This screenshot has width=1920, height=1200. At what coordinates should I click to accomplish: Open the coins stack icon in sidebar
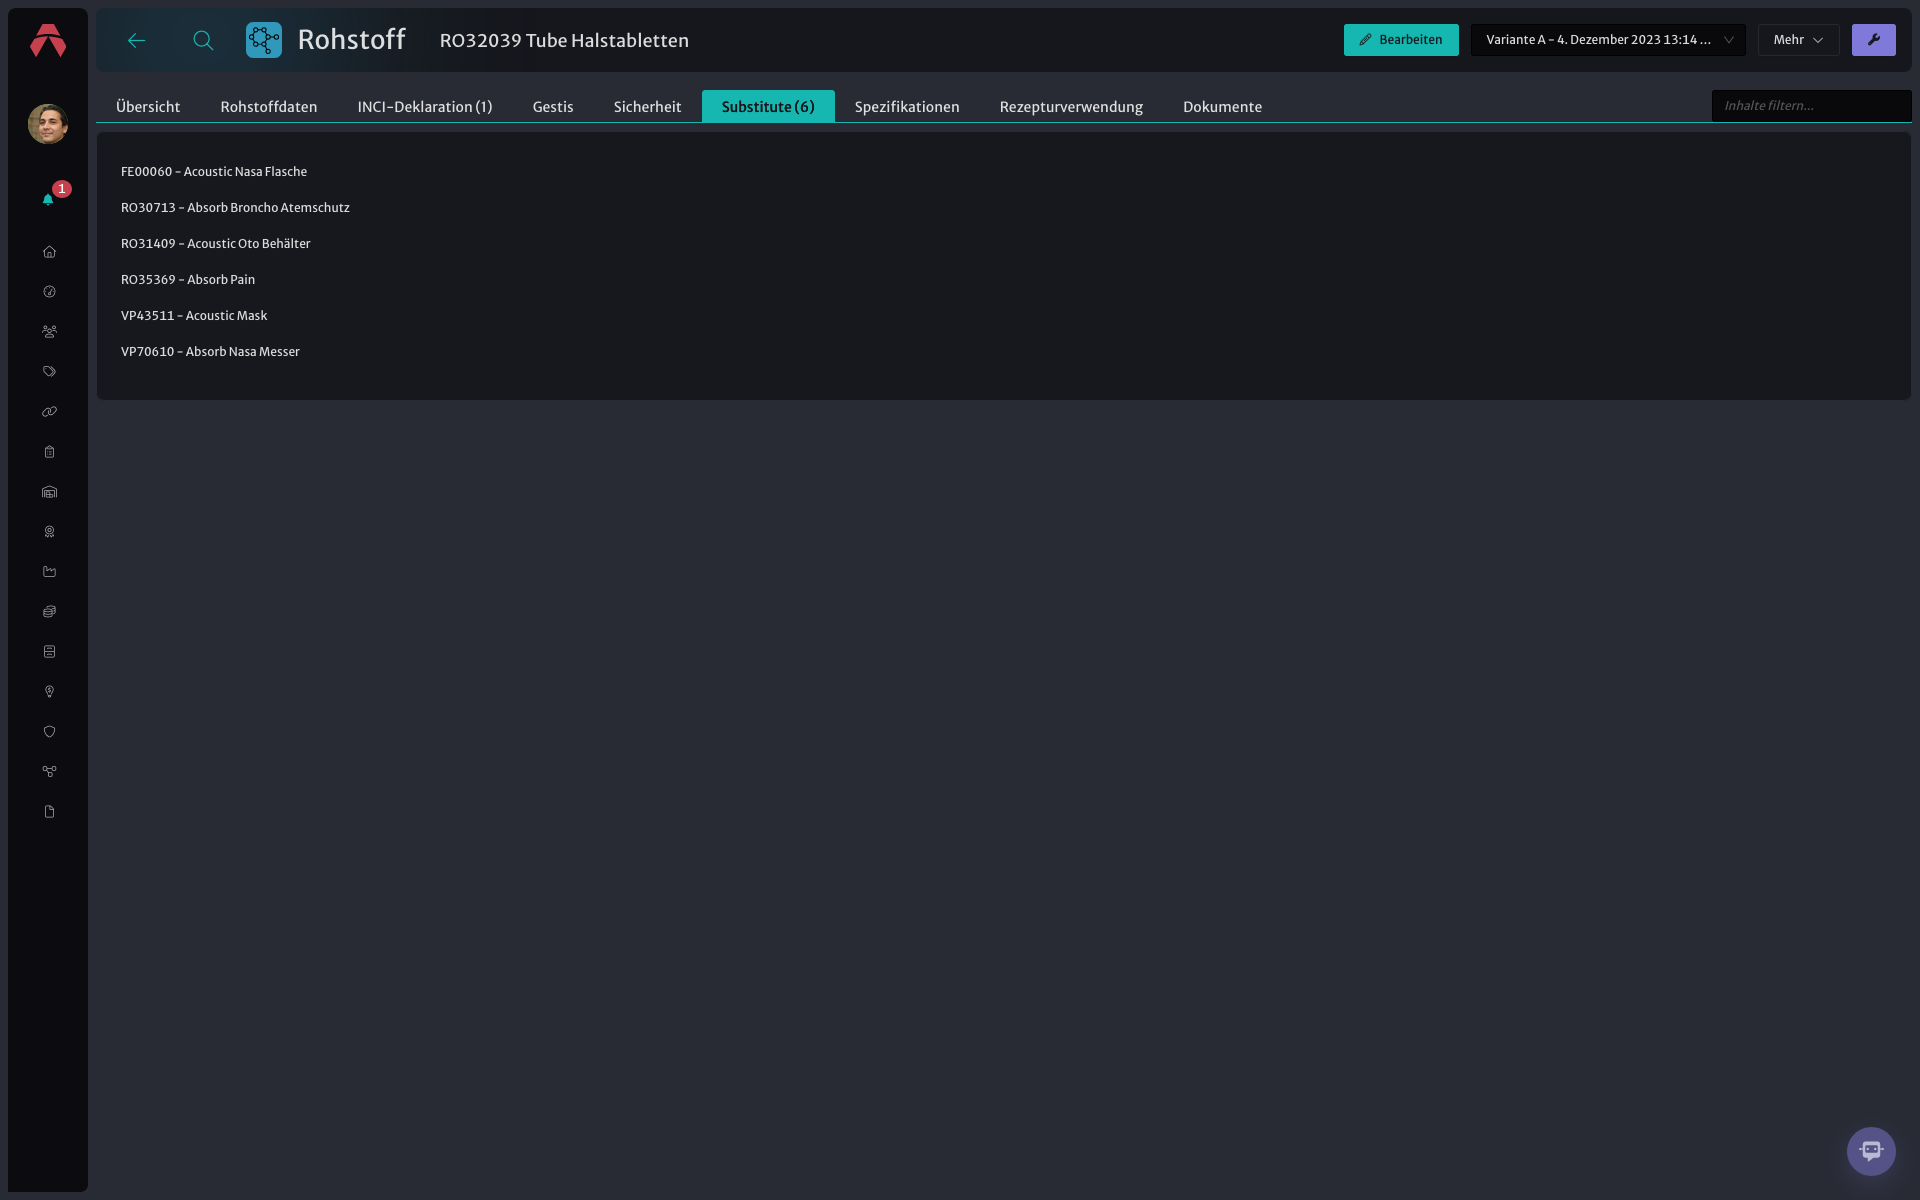(49, 612)
